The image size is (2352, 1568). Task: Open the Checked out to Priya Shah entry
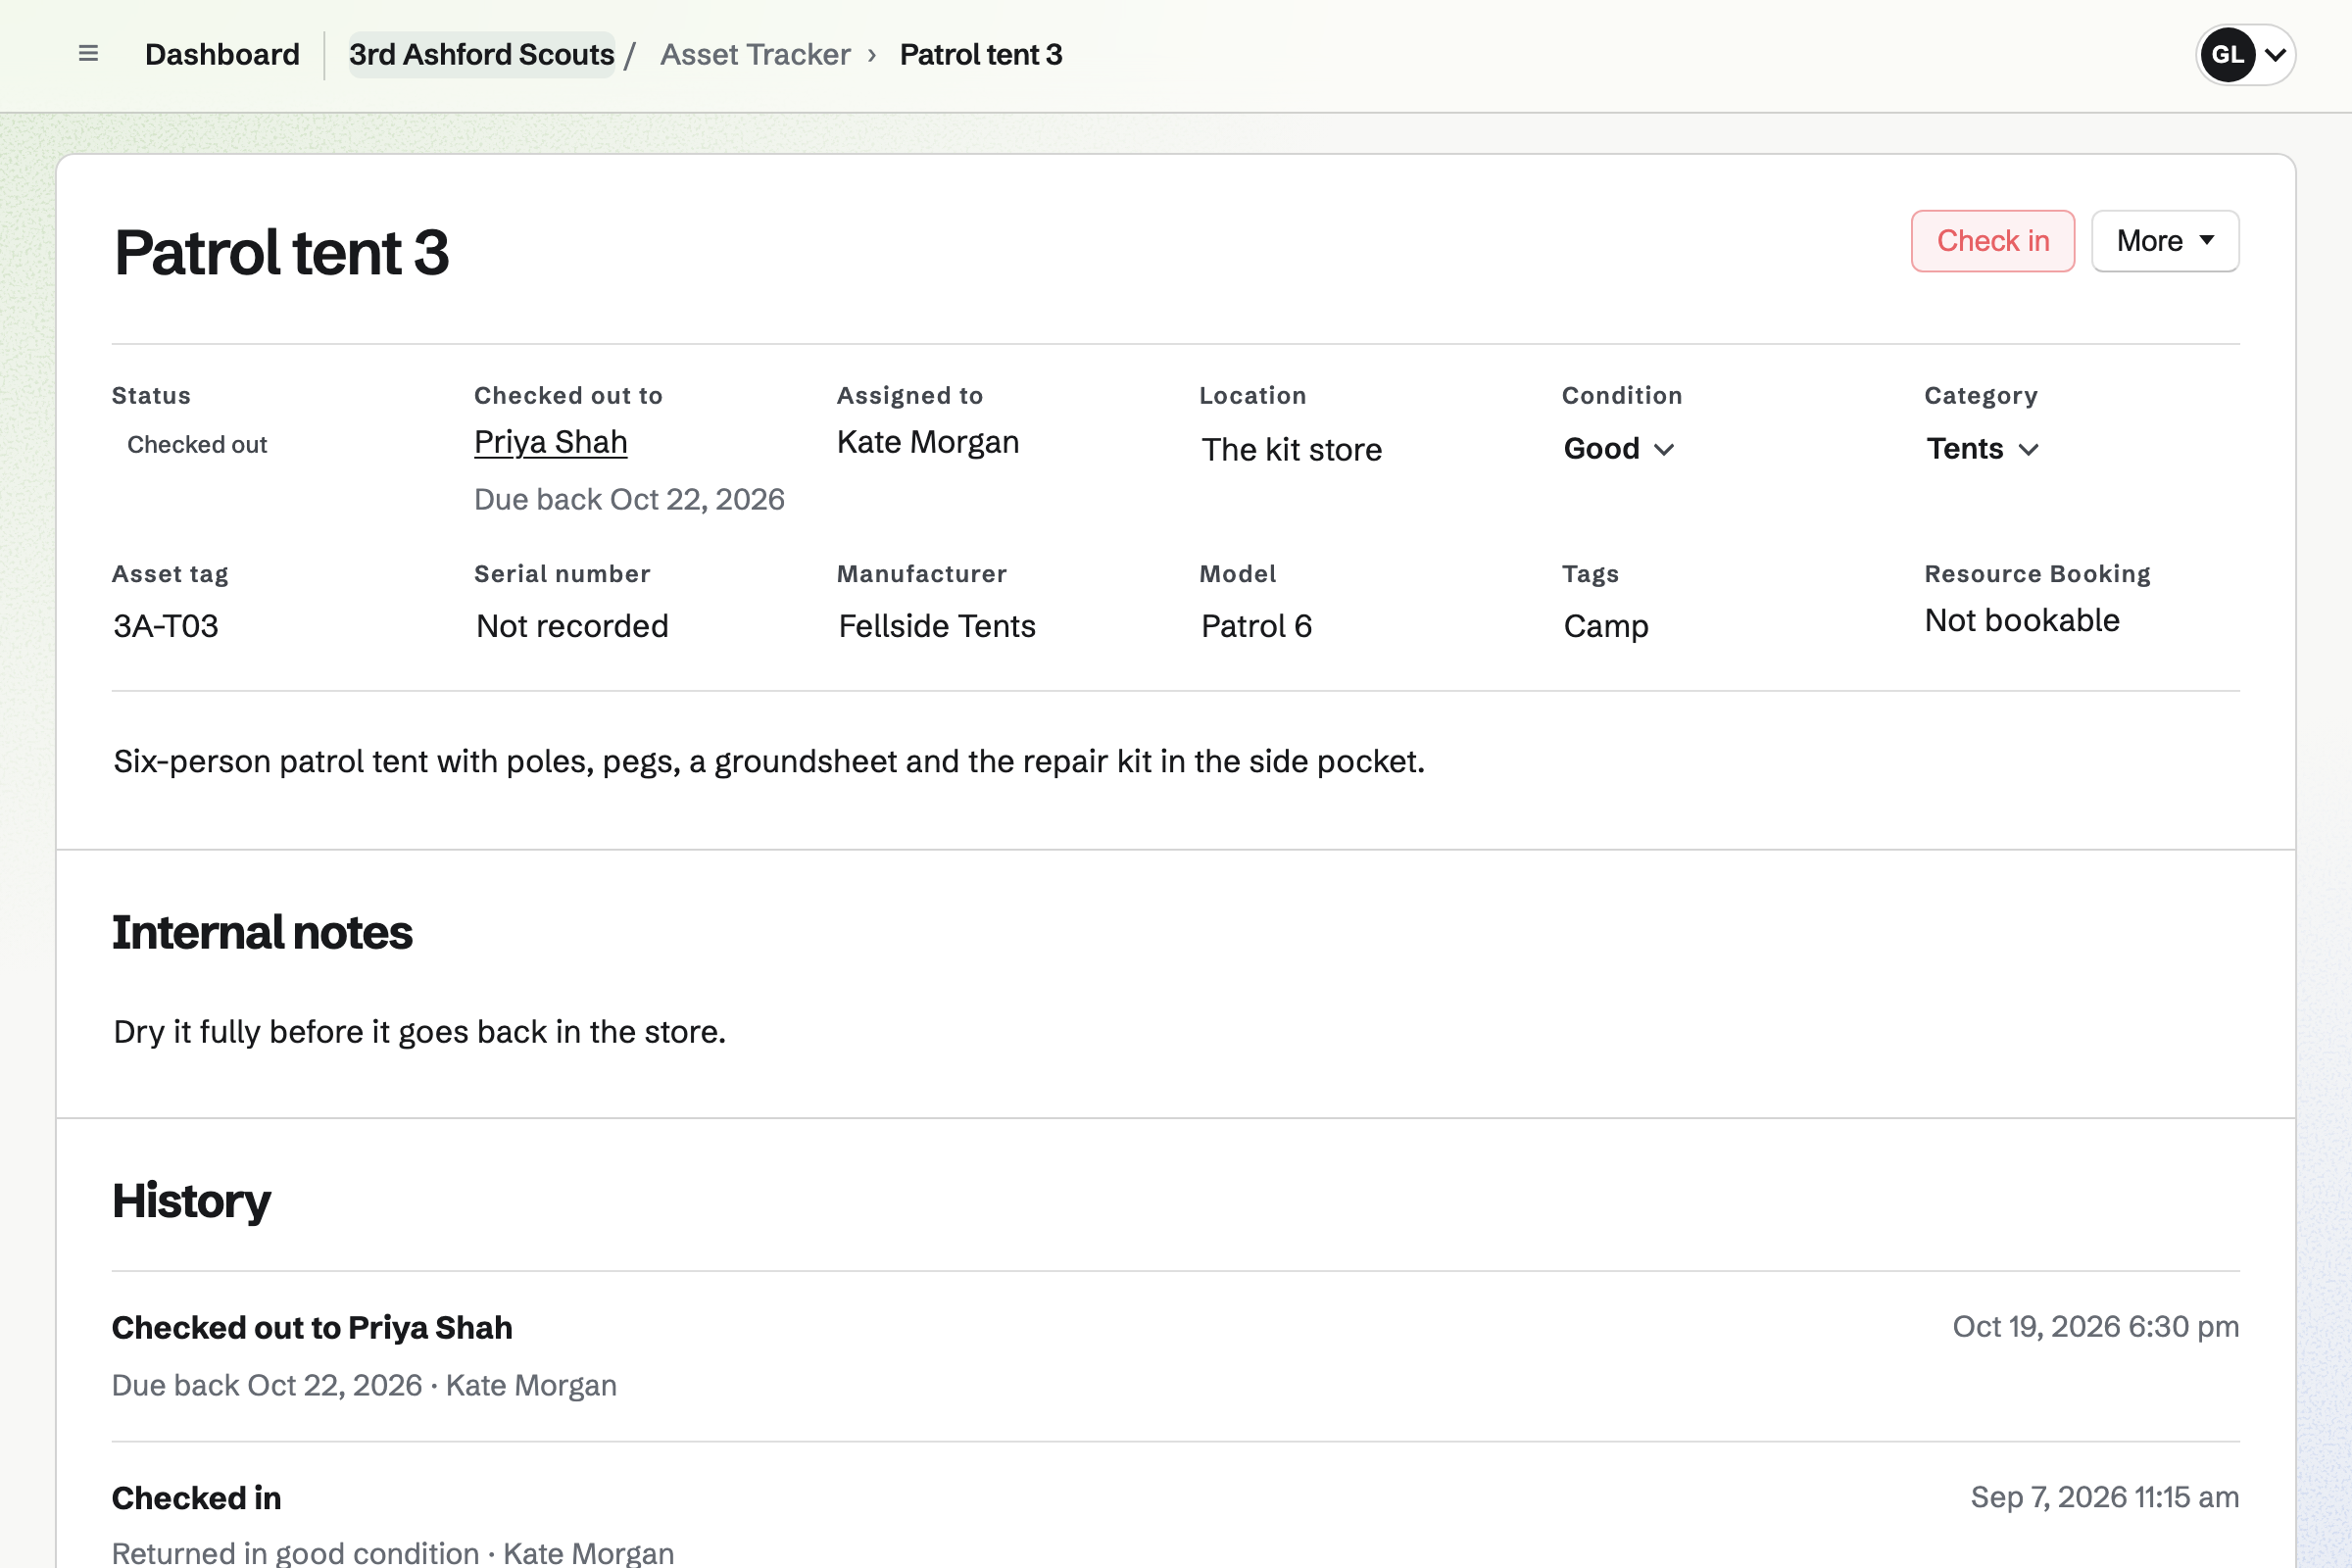point(1176,1356)
